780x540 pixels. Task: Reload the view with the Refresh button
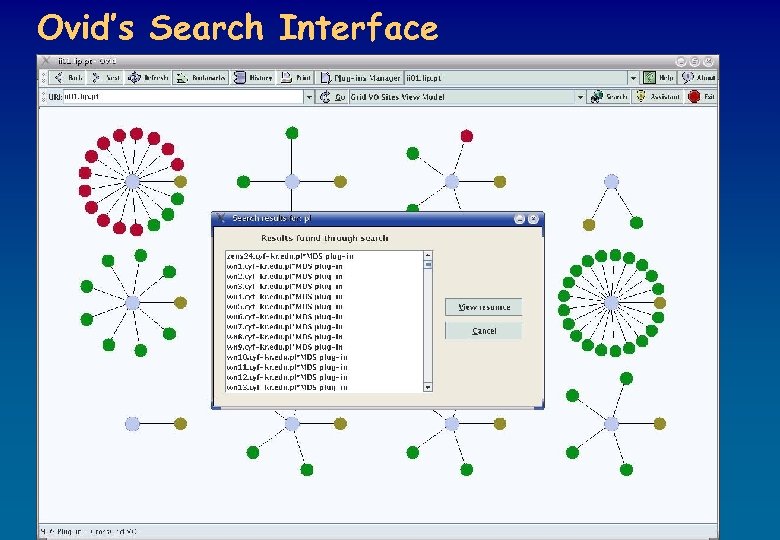coord(148,78)
